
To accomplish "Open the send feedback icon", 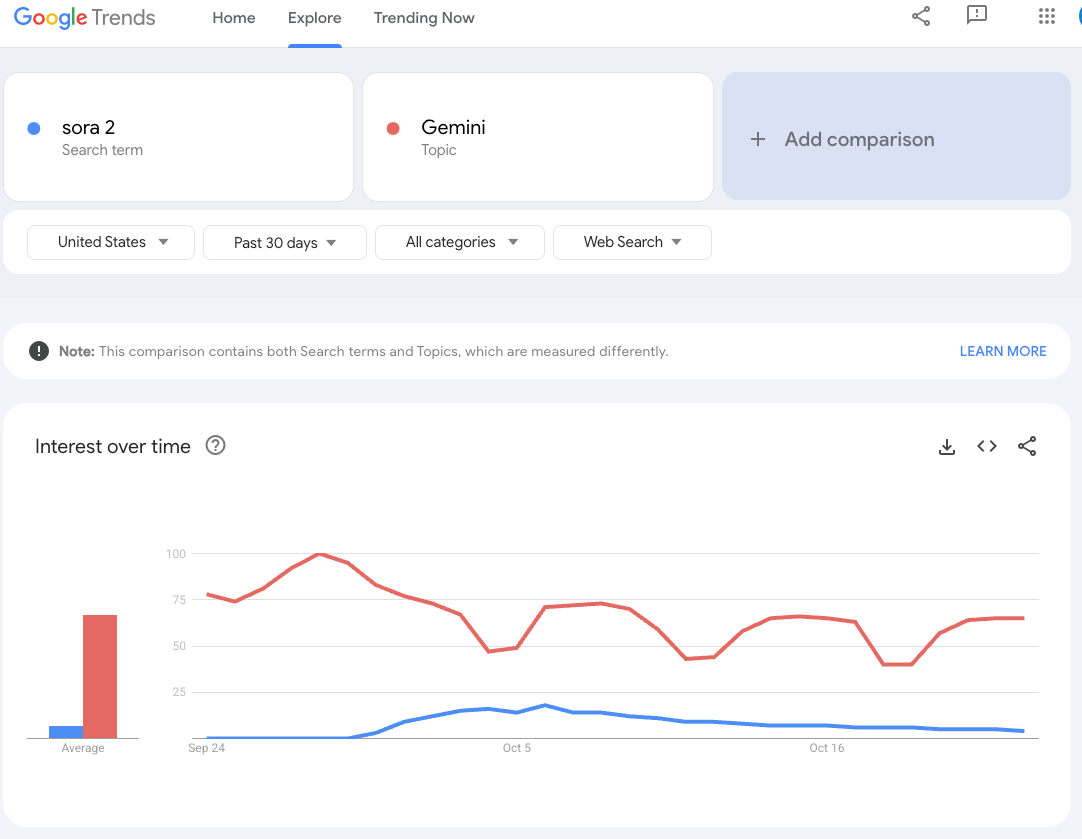I will tap(977, 16).
